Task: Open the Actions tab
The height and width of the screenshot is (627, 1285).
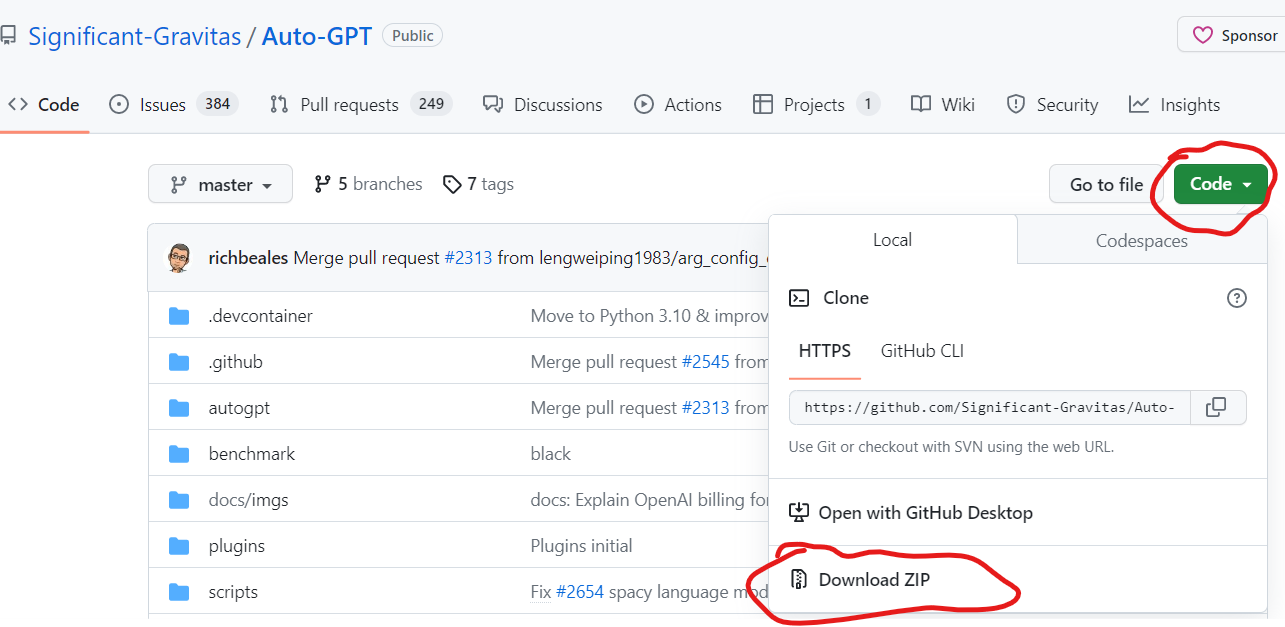Action: click(678, 104)
